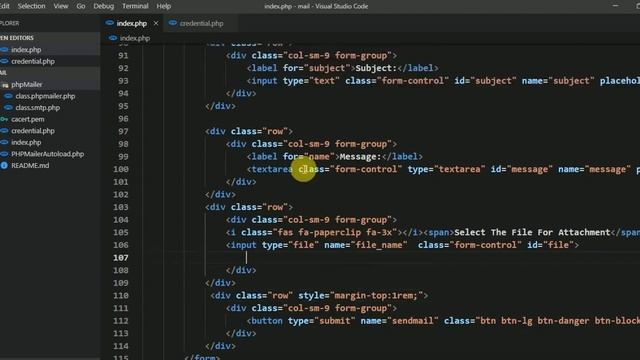This screenshot has width=640, height=360.
Task: Open class.phpmailer.php in explorer
Action: [45, 96]
